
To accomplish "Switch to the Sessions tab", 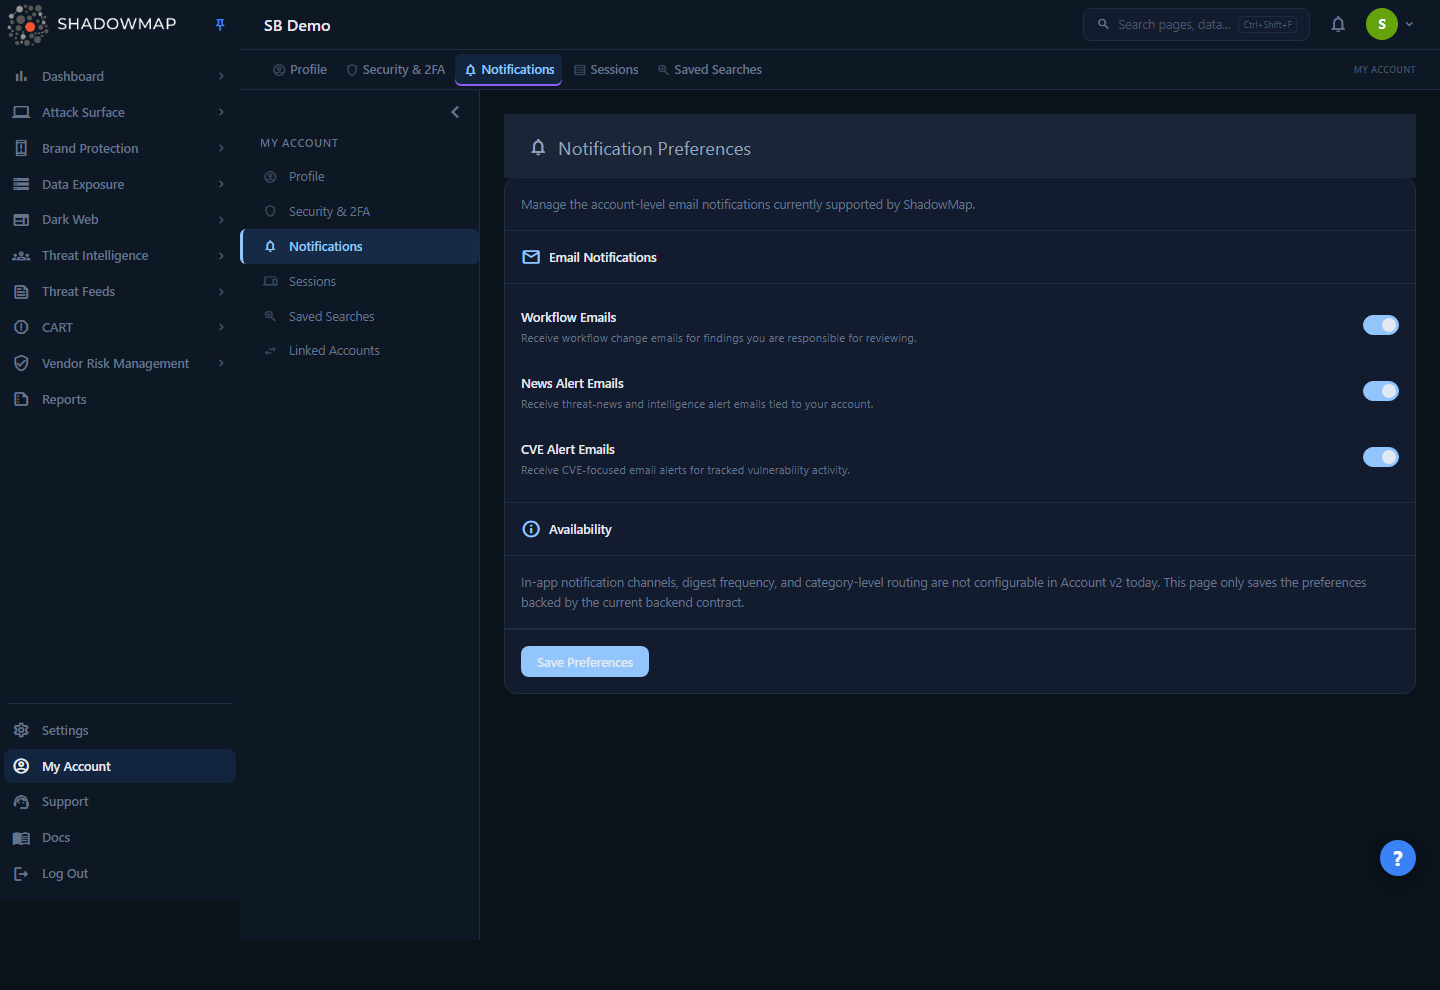I will coord(606,70).
